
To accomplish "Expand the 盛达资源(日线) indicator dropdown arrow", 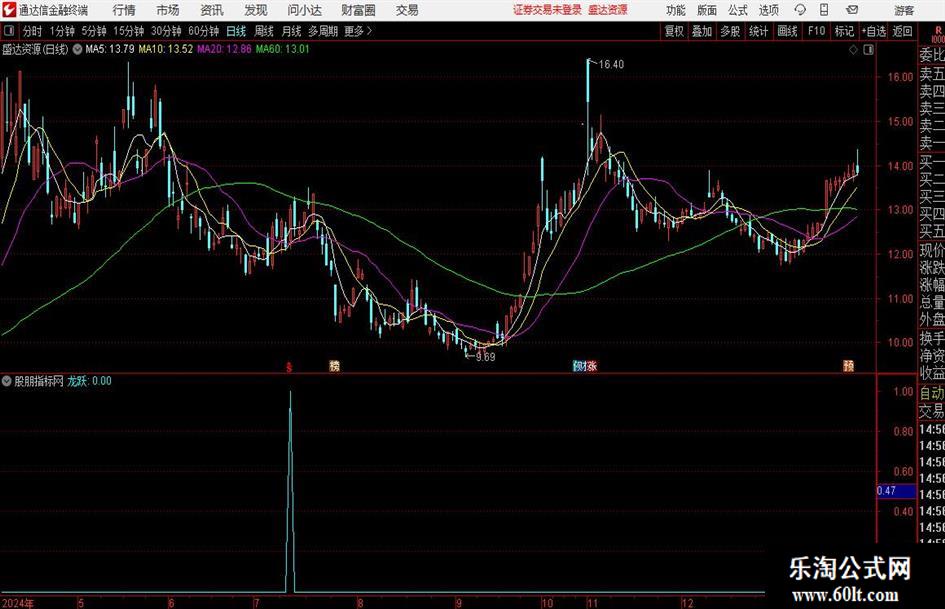I will coord(77,49).
